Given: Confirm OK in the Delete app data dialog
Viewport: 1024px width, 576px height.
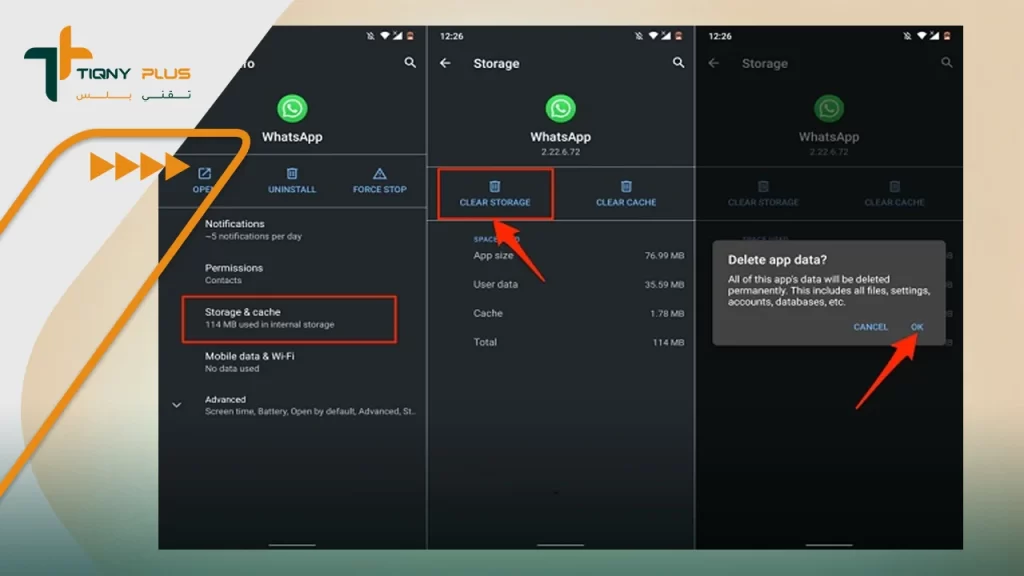Looking at the screenshot, I should click(x=917, y=327).
